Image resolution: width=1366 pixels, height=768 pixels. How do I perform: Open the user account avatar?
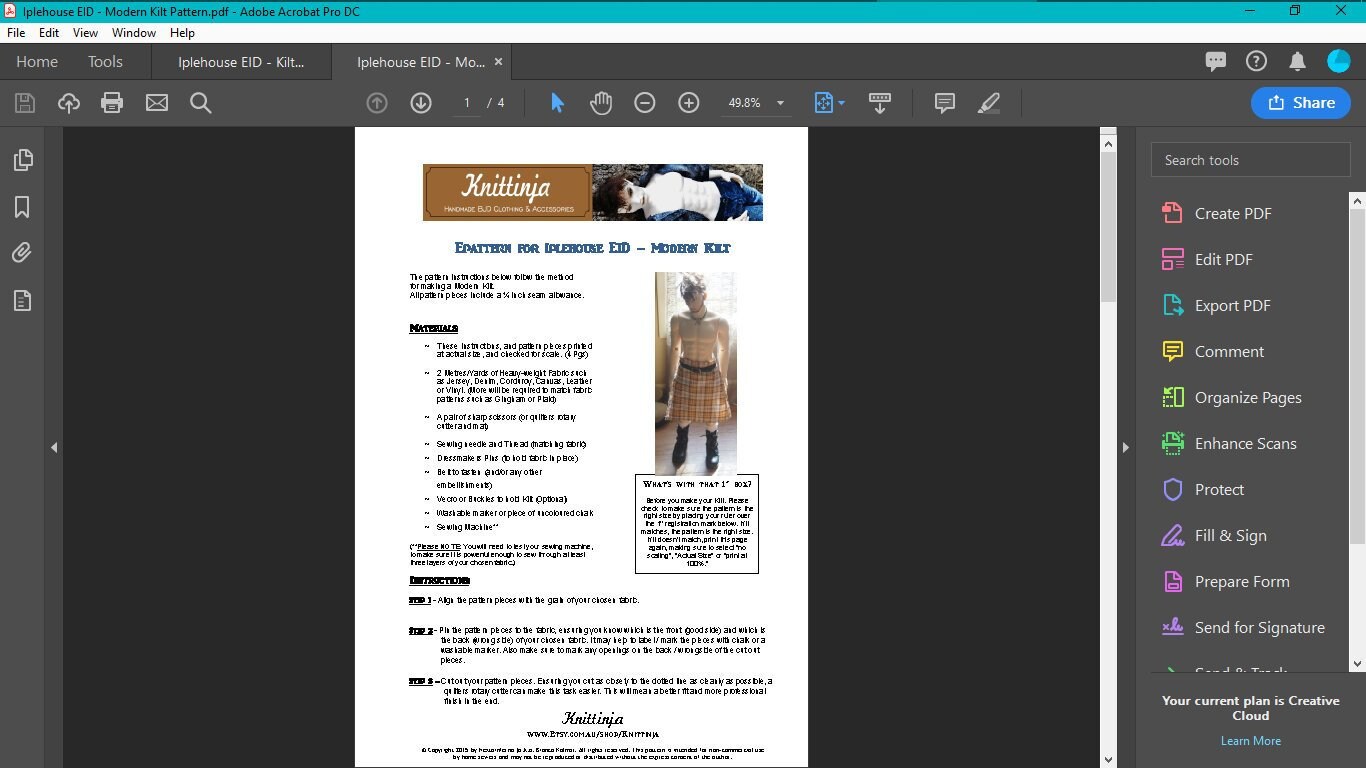[1339, 62]
